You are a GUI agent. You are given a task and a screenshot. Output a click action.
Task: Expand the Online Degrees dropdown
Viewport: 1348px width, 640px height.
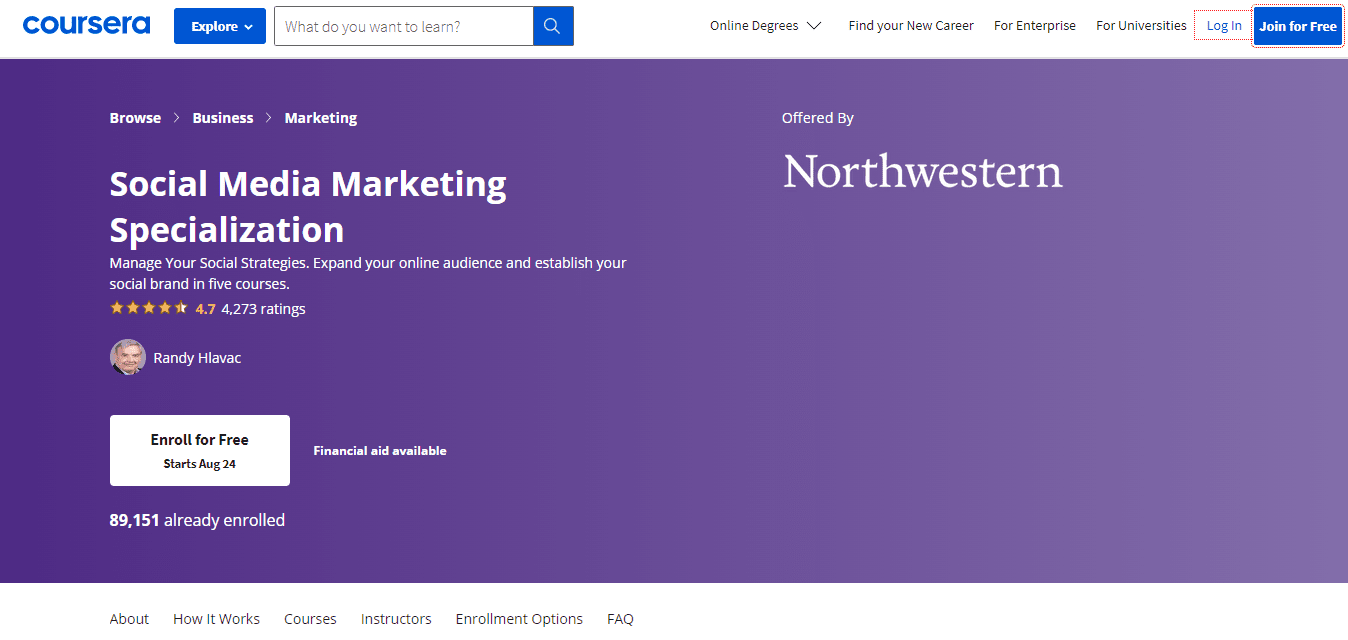[765, 26]
